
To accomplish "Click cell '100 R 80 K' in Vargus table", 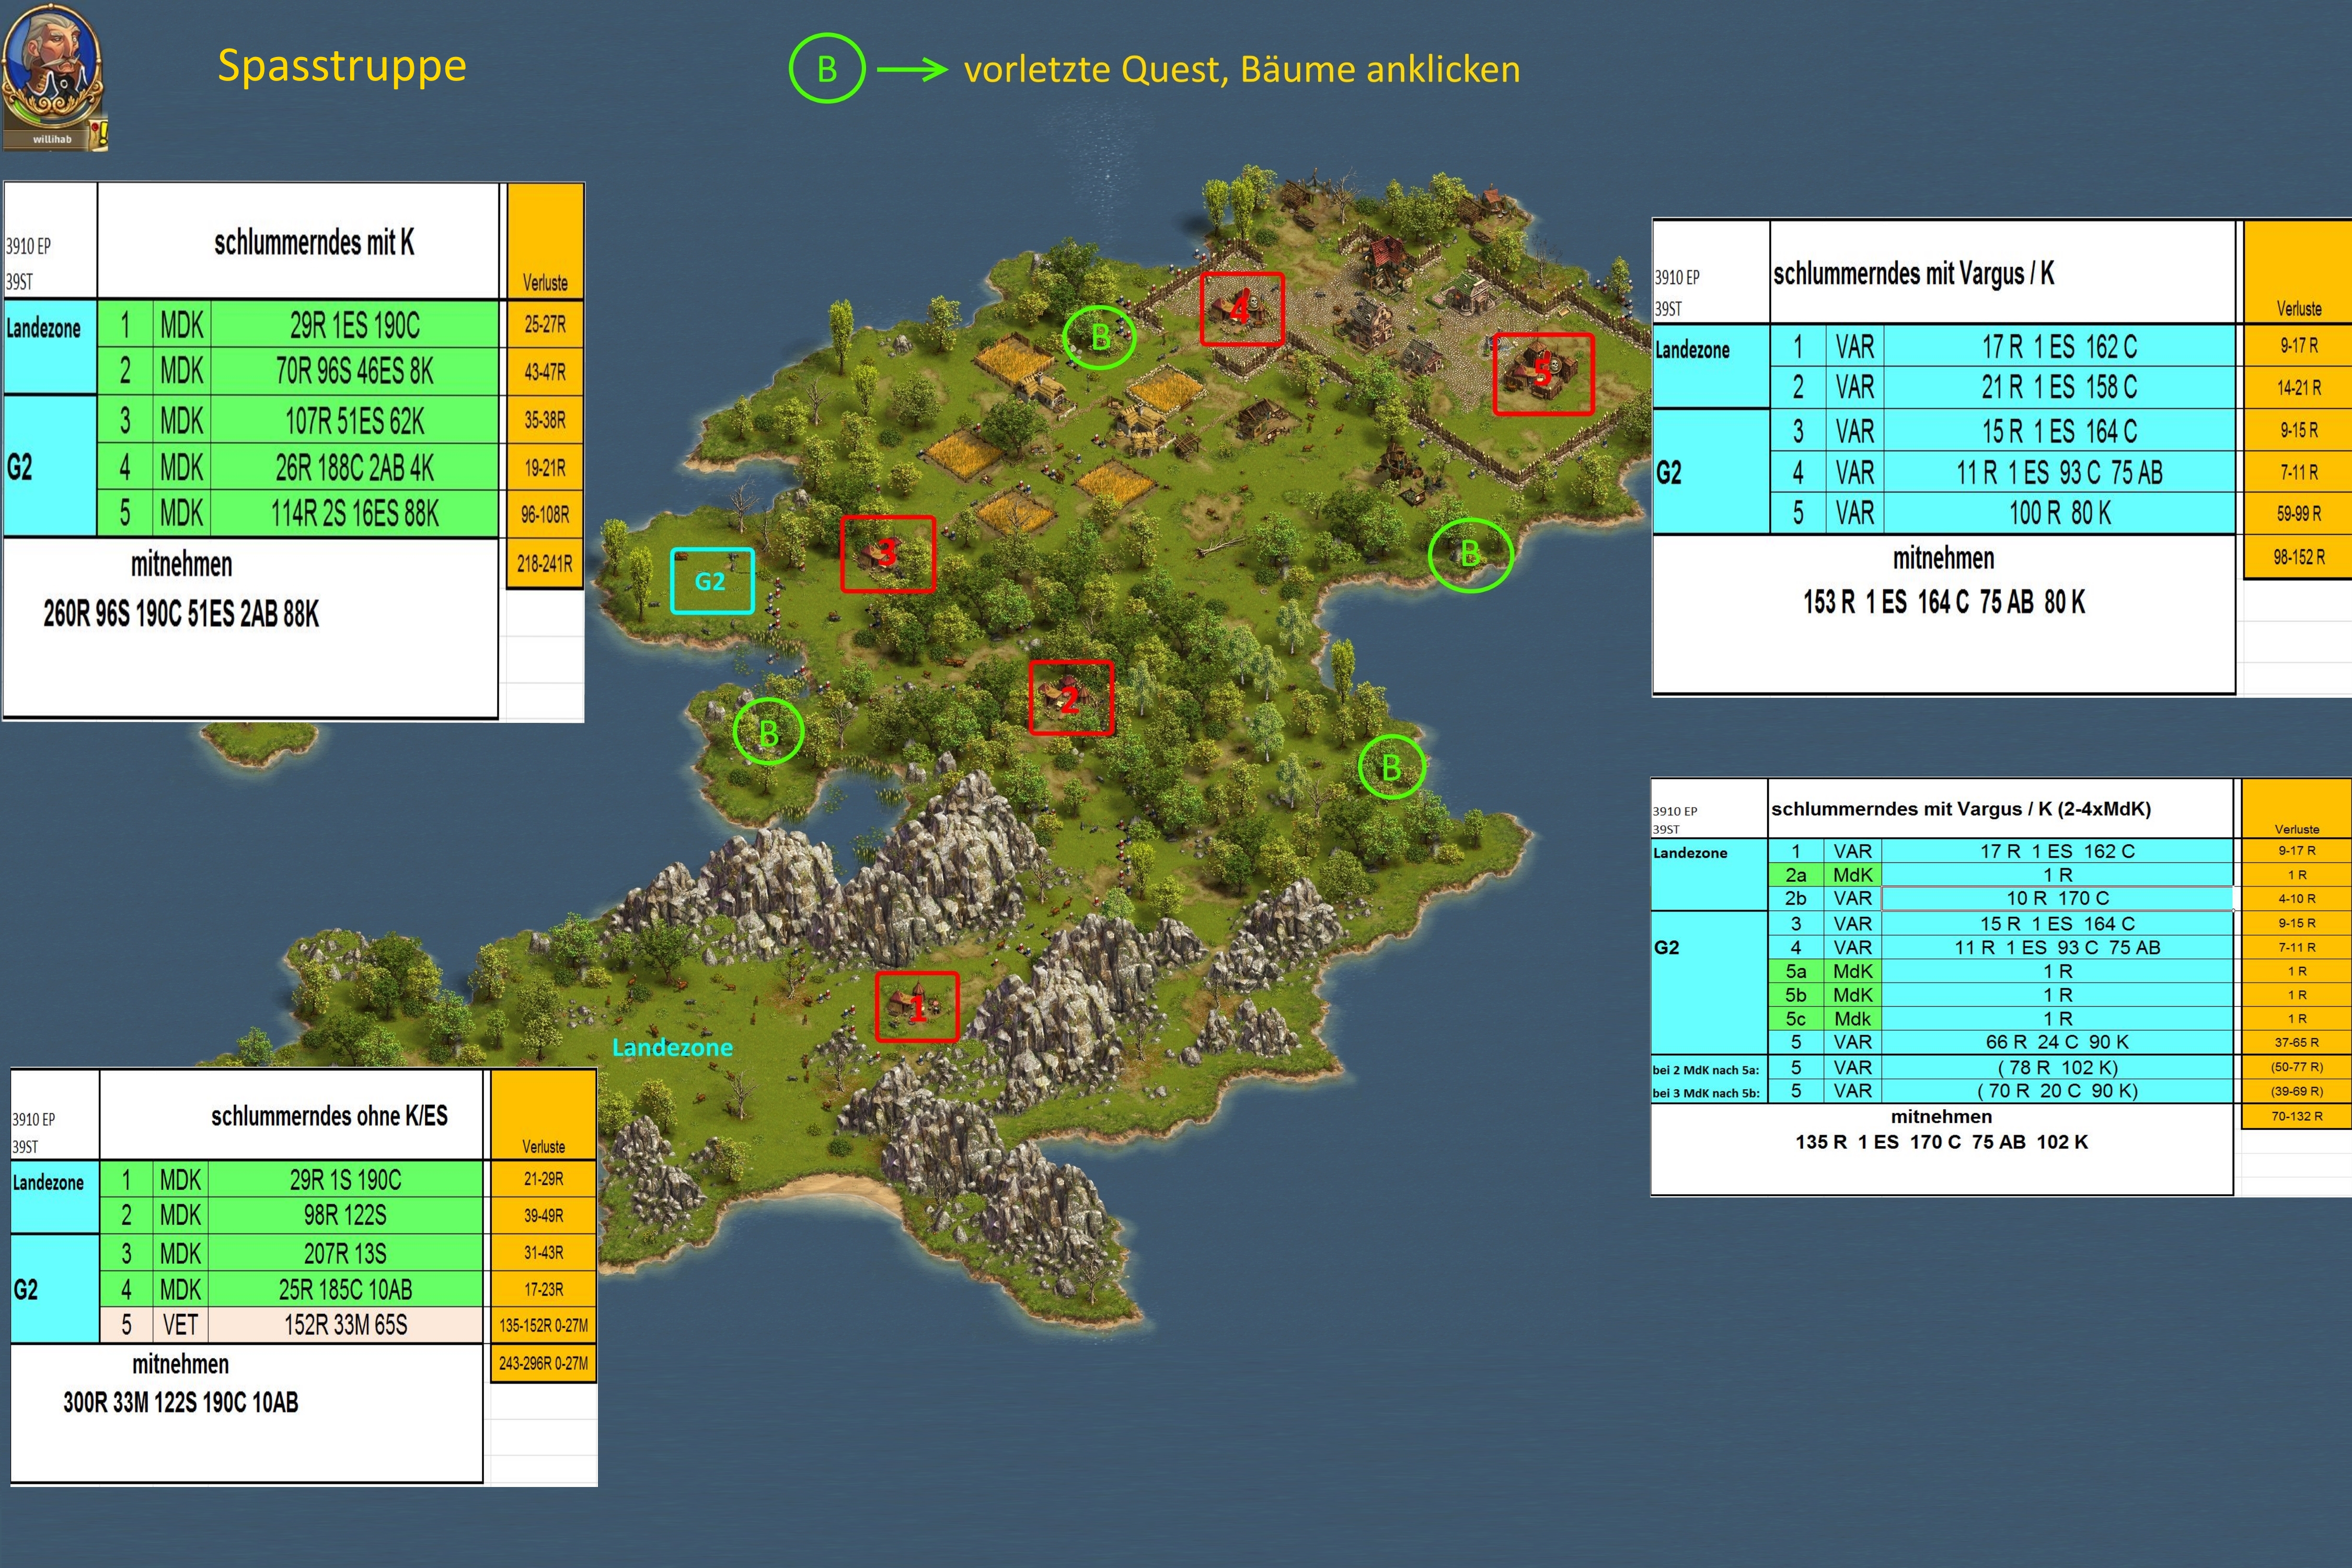I will pos(2059,513).
